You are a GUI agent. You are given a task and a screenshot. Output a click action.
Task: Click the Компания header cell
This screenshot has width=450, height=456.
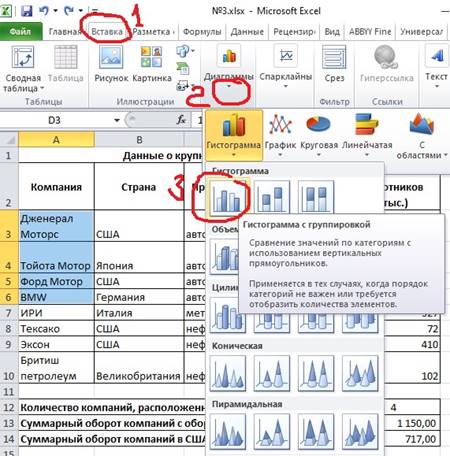[x=56, y=187]
